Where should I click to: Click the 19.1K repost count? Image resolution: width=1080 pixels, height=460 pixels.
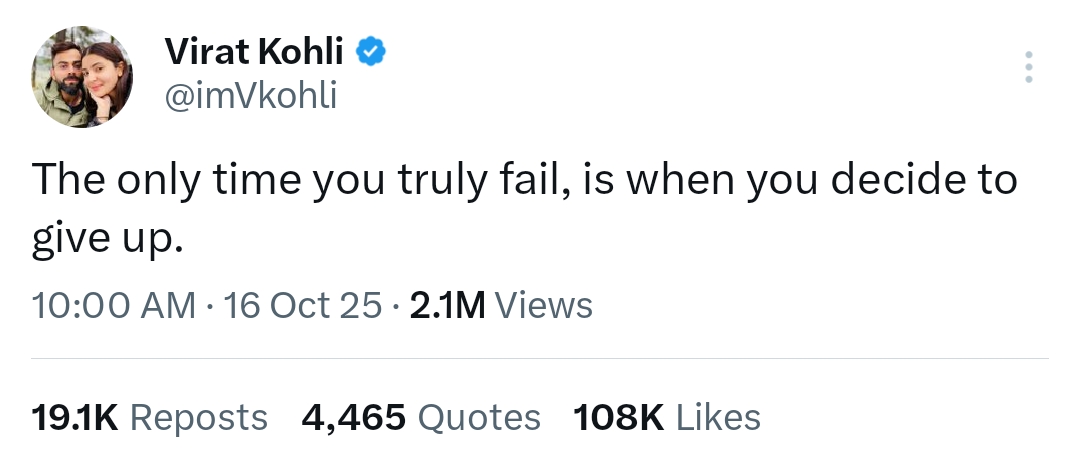coord(75,417)
